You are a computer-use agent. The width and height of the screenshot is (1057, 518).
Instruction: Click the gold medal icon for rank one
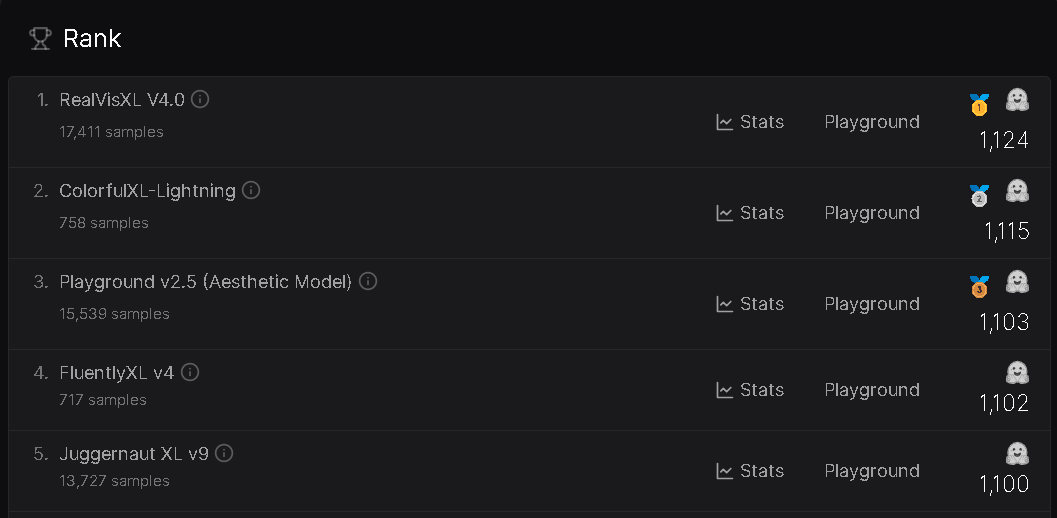click(979, 104)
